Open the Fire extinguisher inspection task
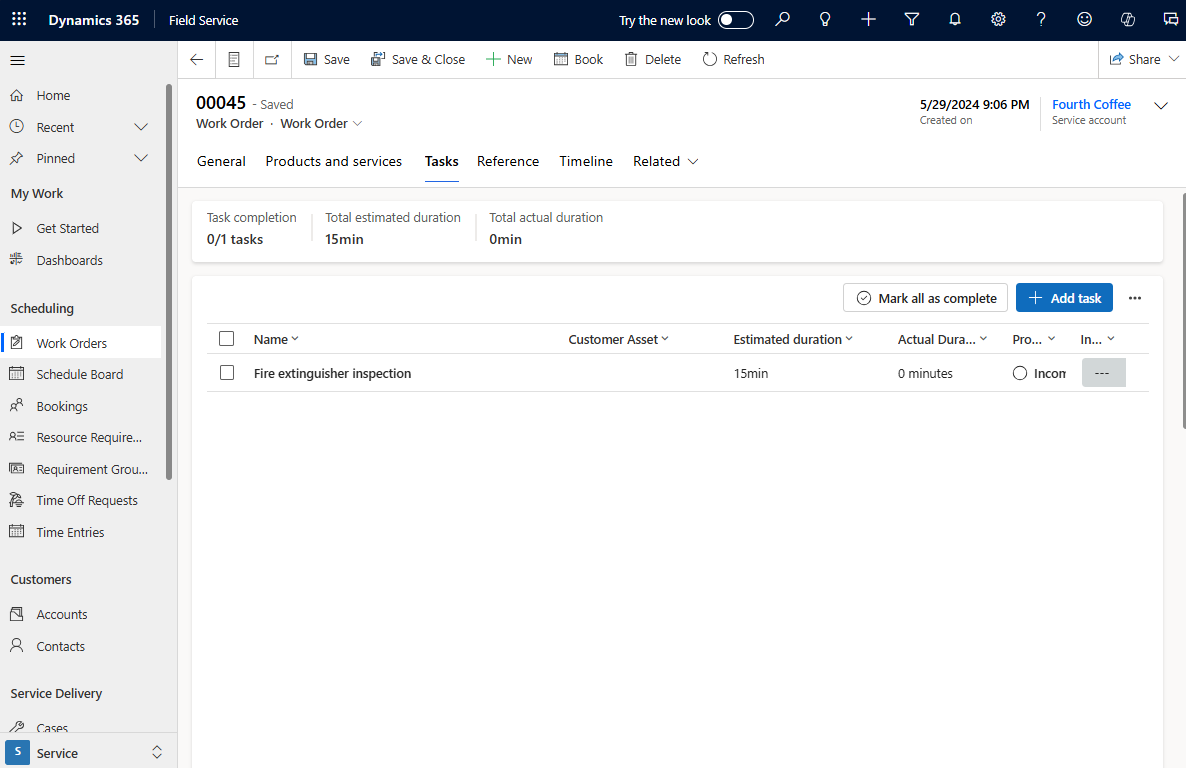 coord(332,373)
